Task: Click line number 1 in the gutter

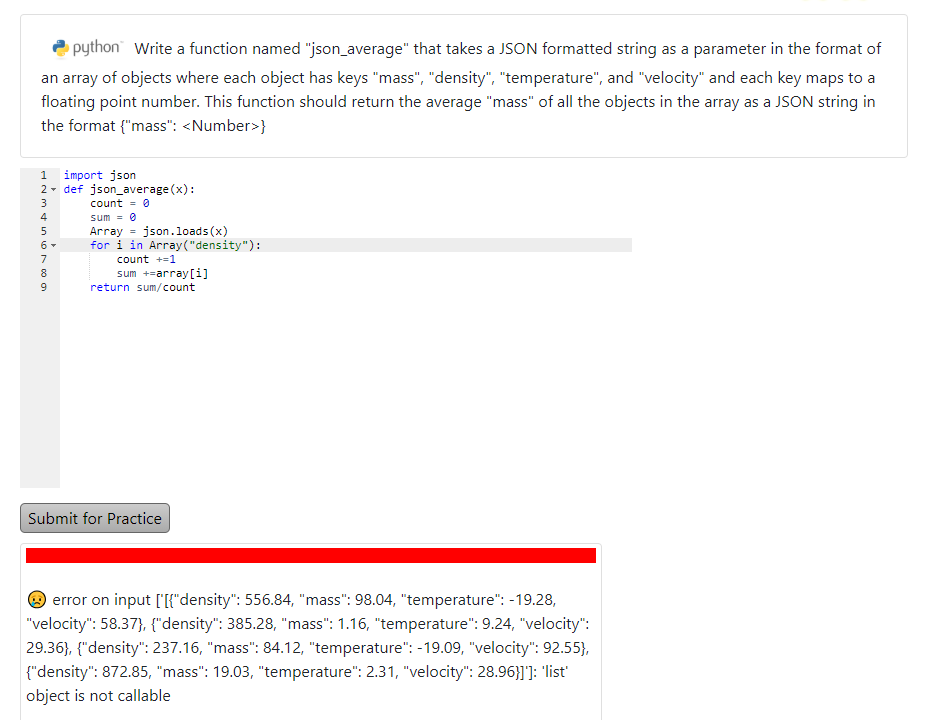Action: tap(43, 175)
